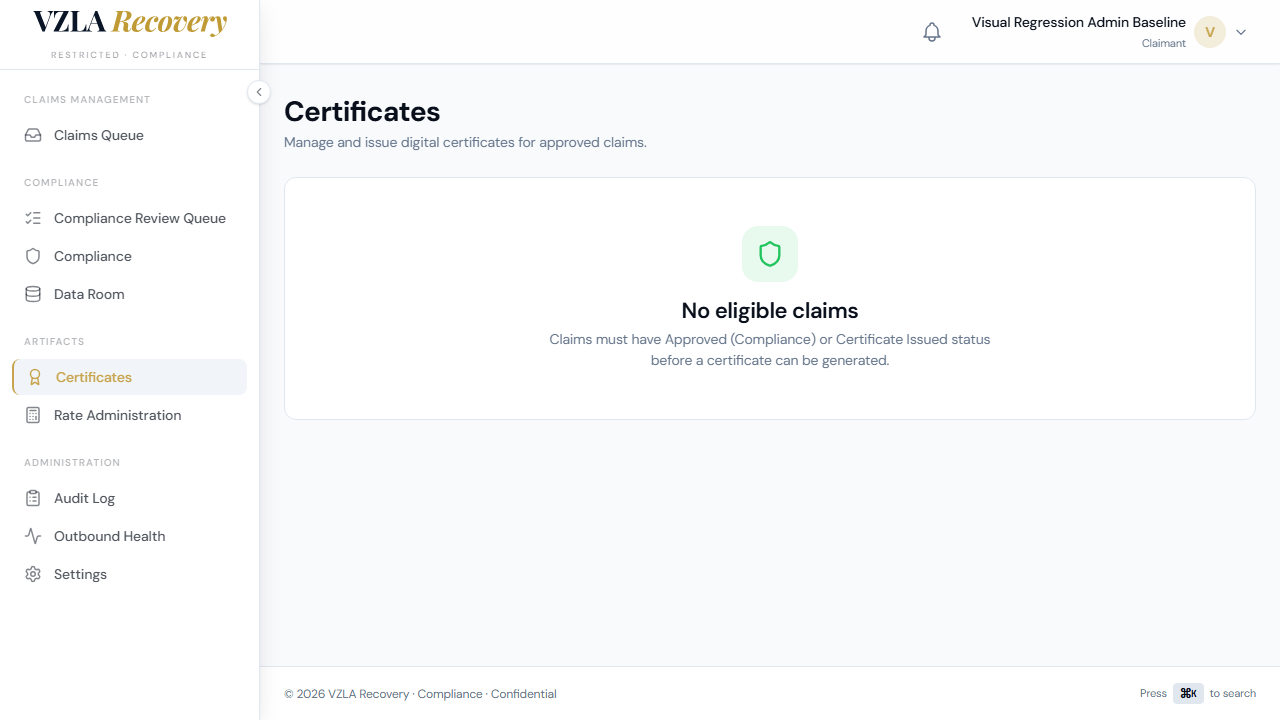Click the VZLA Recovery logo

(x=130, y=23)
